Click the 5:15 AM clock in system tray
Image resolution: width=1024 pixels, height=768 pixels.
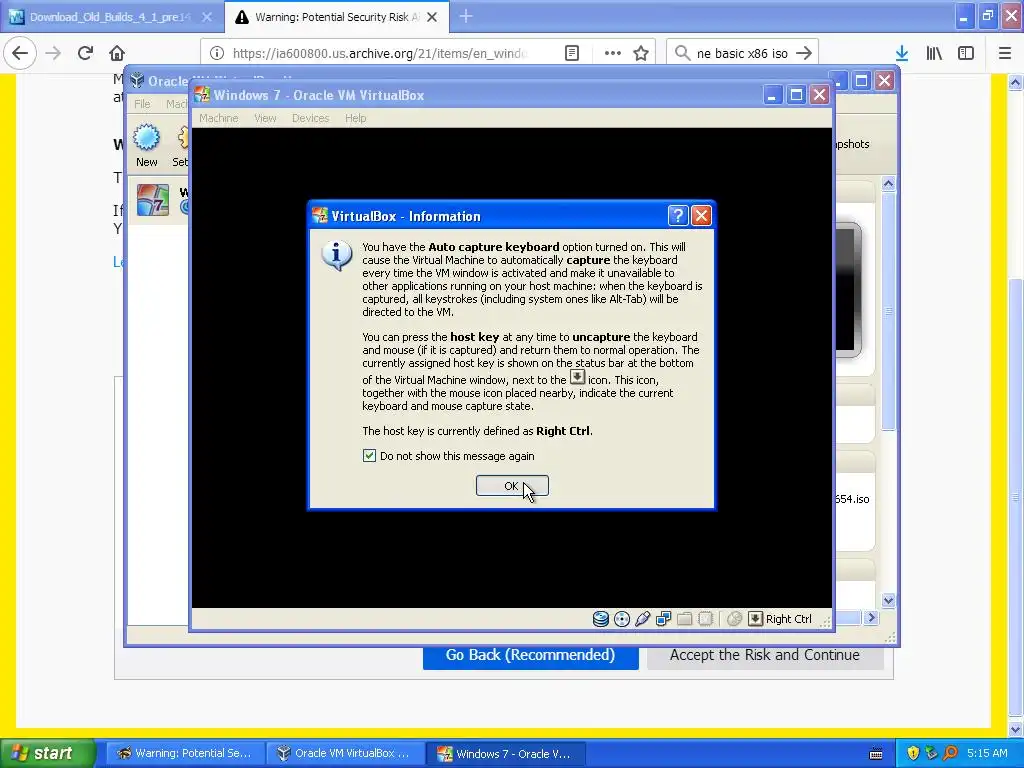point(987,753)
